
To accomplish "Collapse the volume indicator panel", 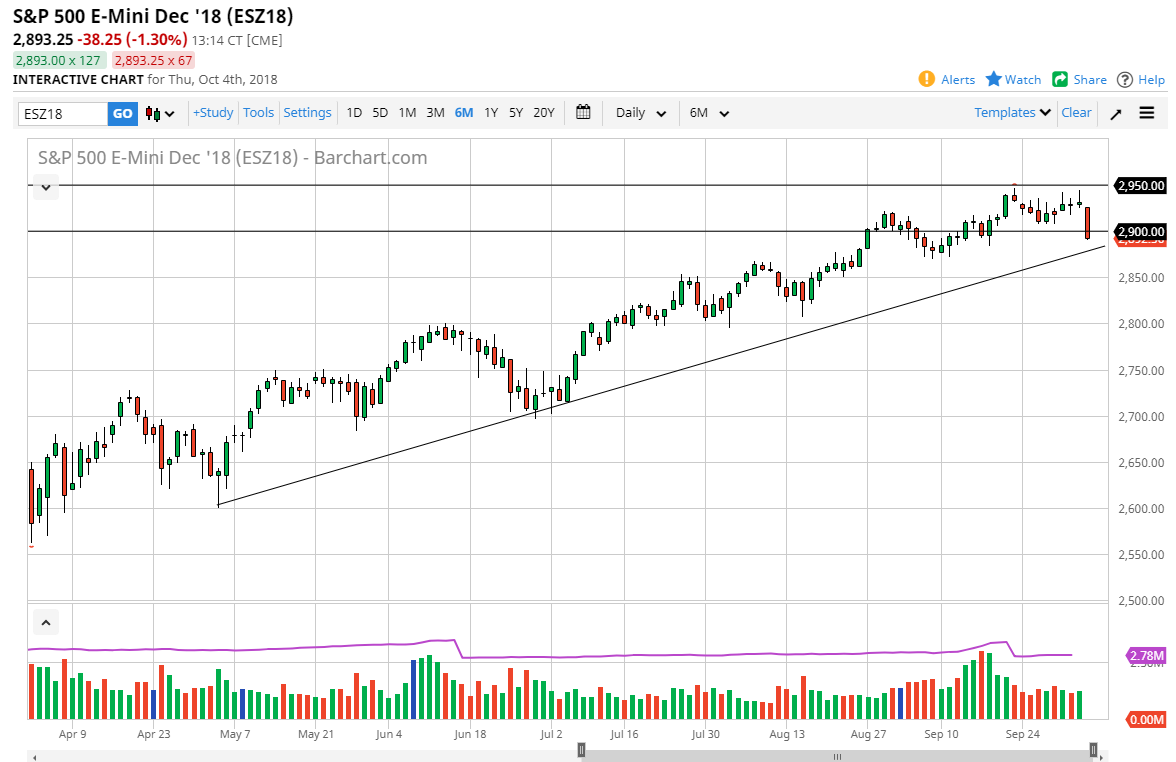I will pos(46,622).
